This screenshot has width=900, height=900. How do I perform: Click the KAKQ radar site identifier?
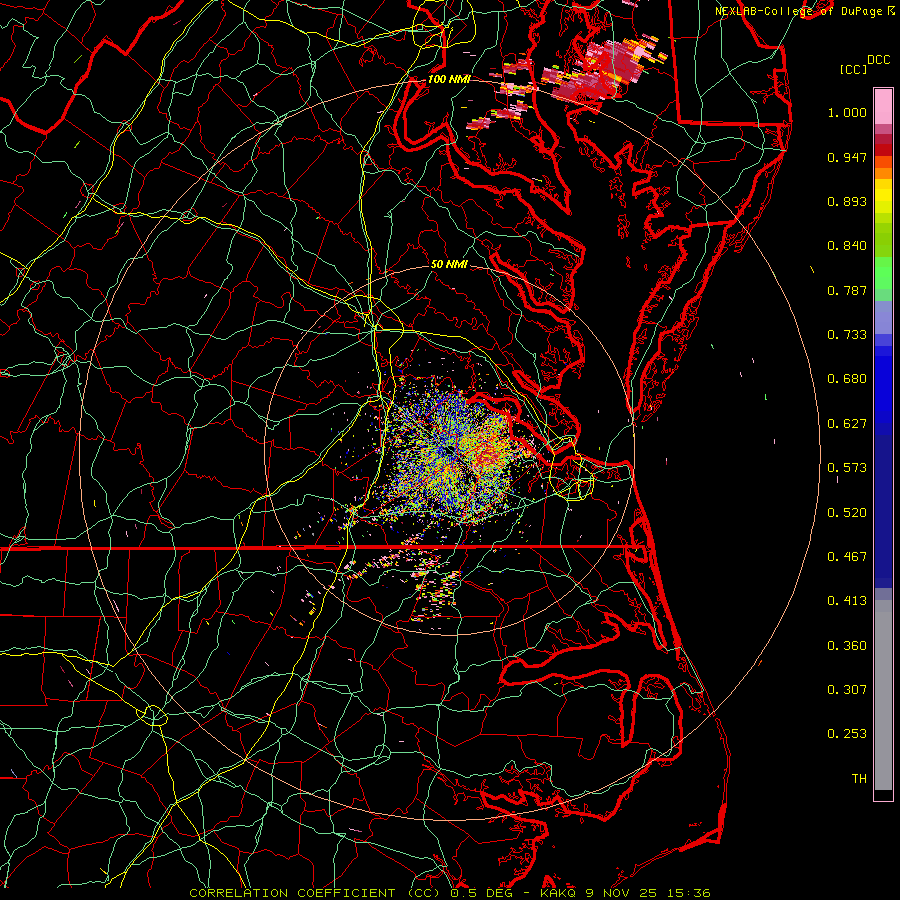[x=560, y=893]
